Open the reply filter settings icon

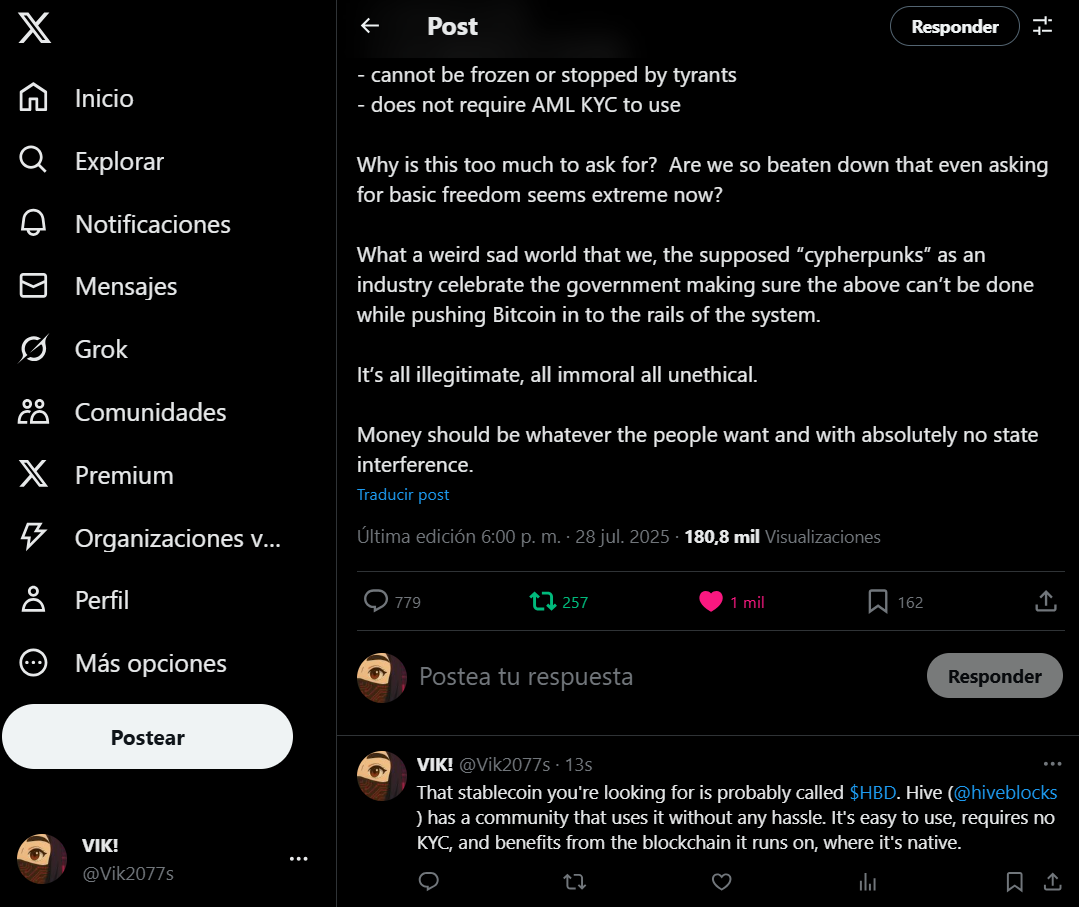coord(1043,26)
